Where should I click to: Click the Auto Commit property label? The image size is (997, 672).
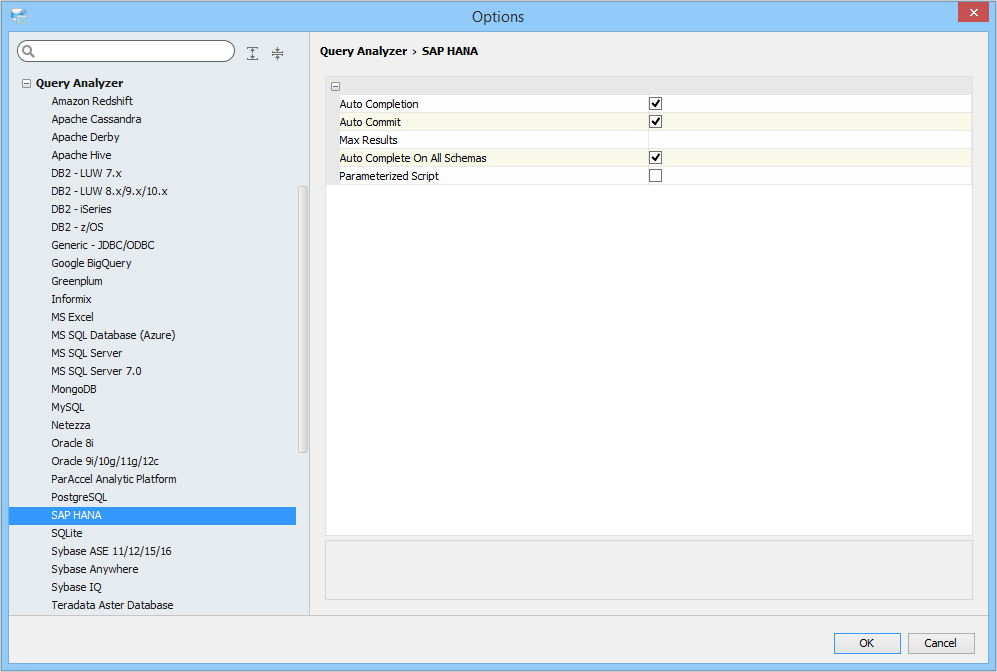pyautogui.click(x=370, y=122)
